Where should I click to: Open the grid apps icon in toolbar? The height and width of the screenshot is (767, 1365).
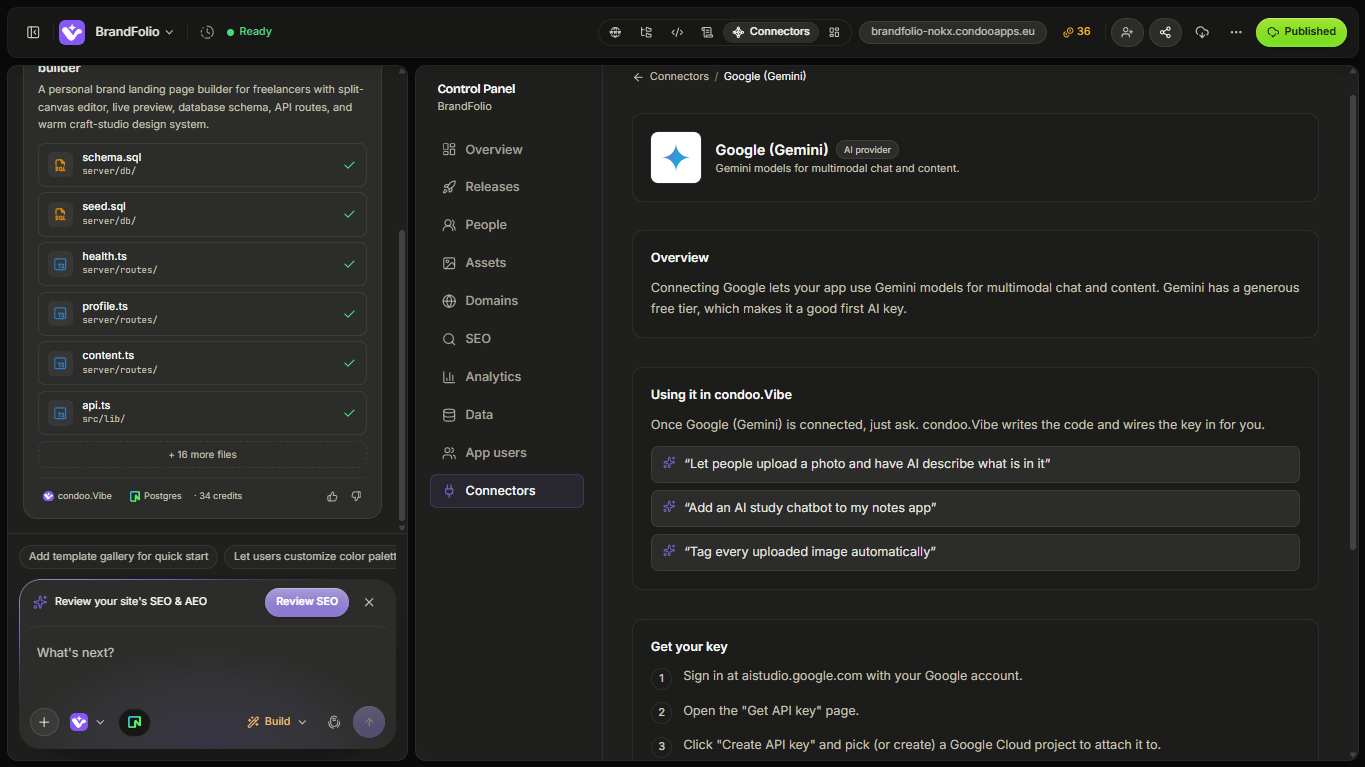pos(835,32)
